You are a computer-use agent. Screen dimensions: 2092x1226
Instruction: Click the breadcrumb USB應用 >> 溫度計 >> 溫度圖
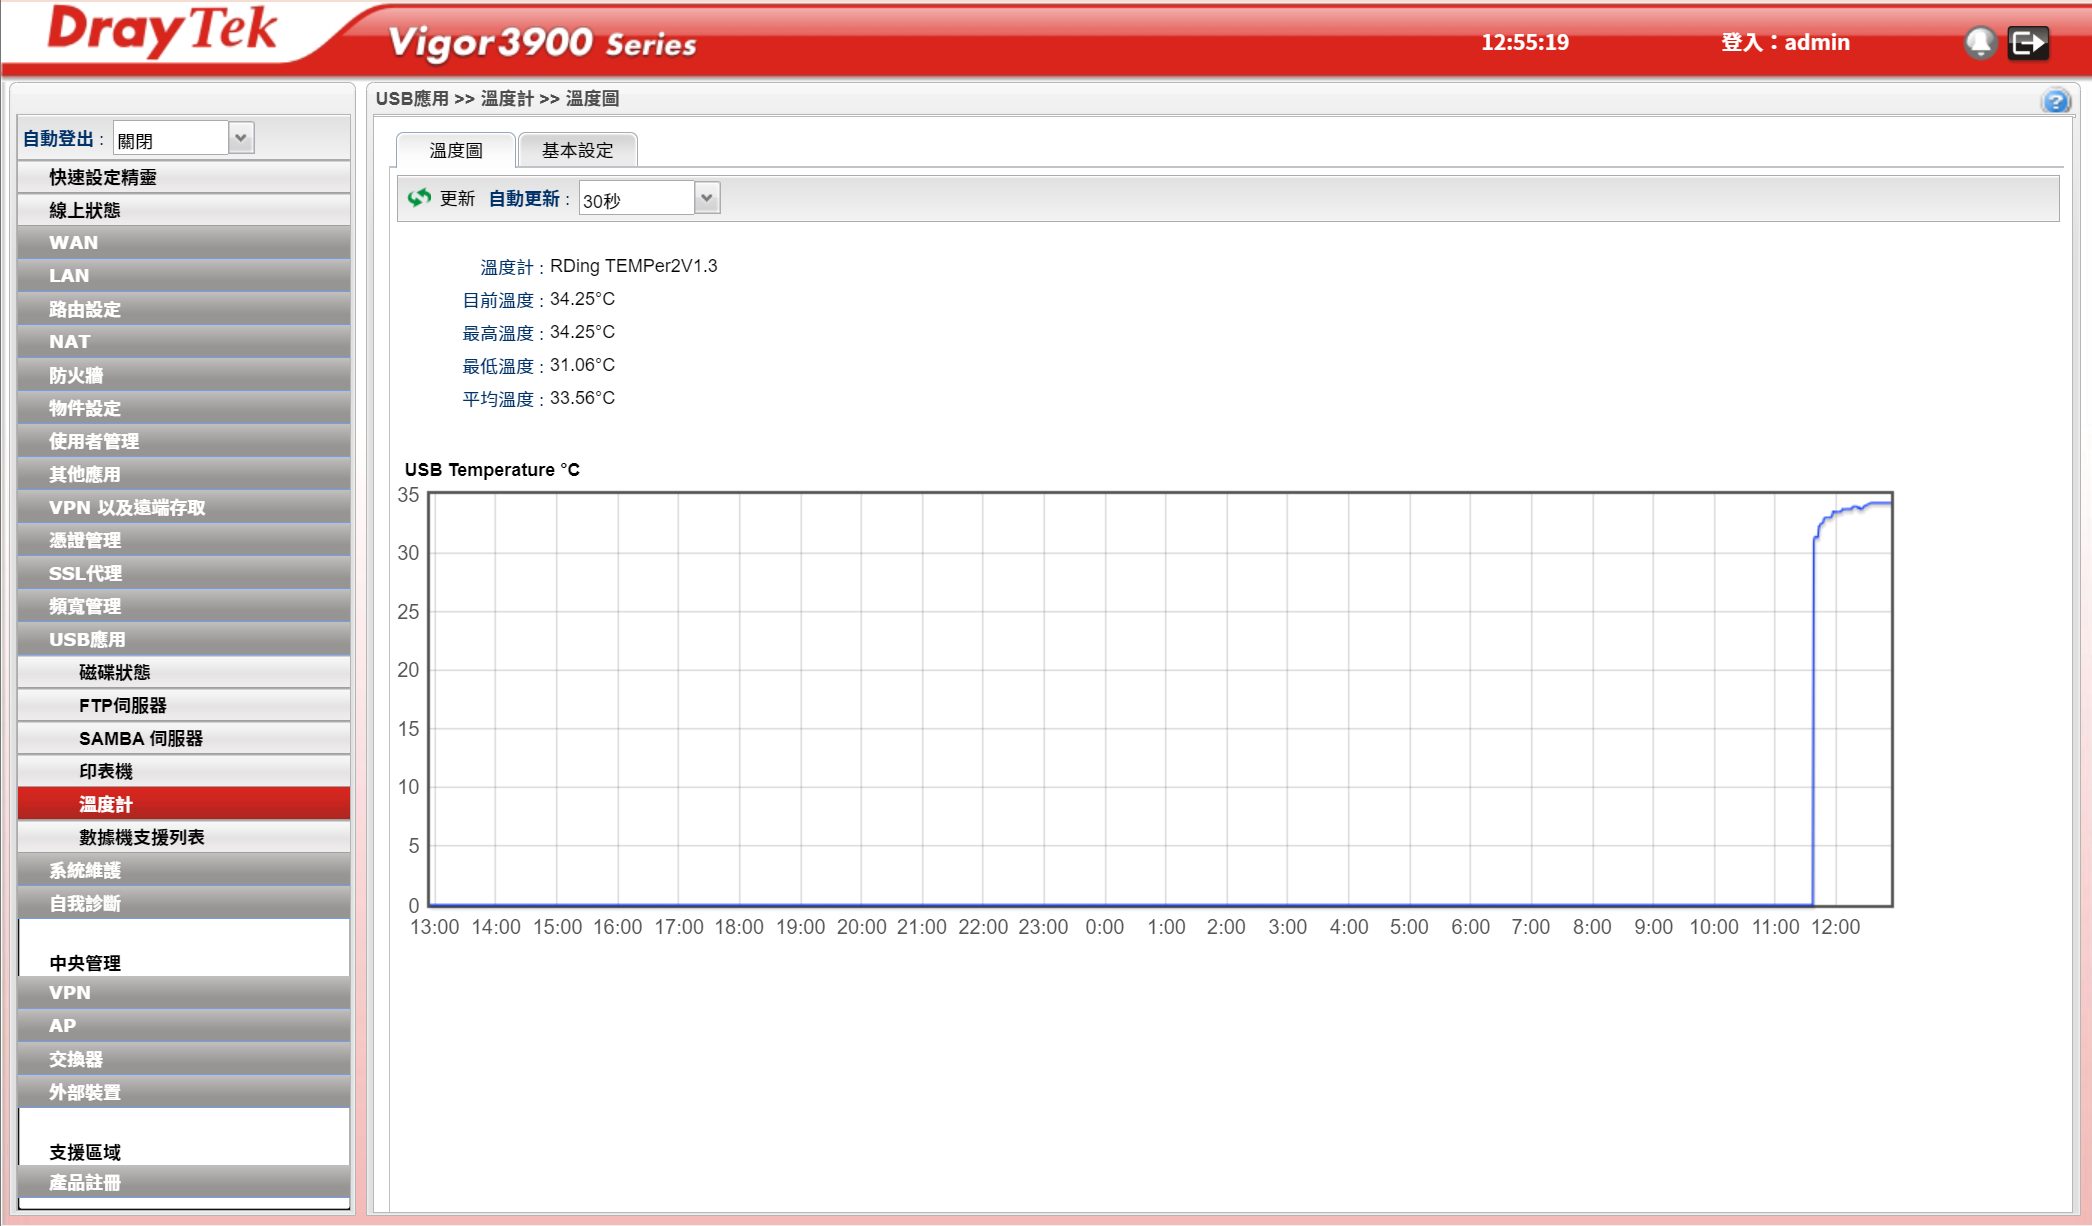click(x=497, y=98)
